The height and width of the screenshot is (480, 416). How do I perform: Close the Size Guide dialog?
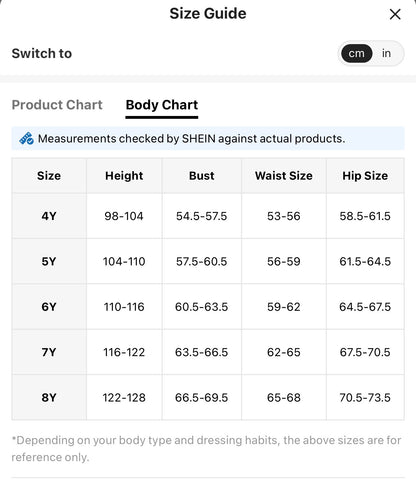pos(395,14)
